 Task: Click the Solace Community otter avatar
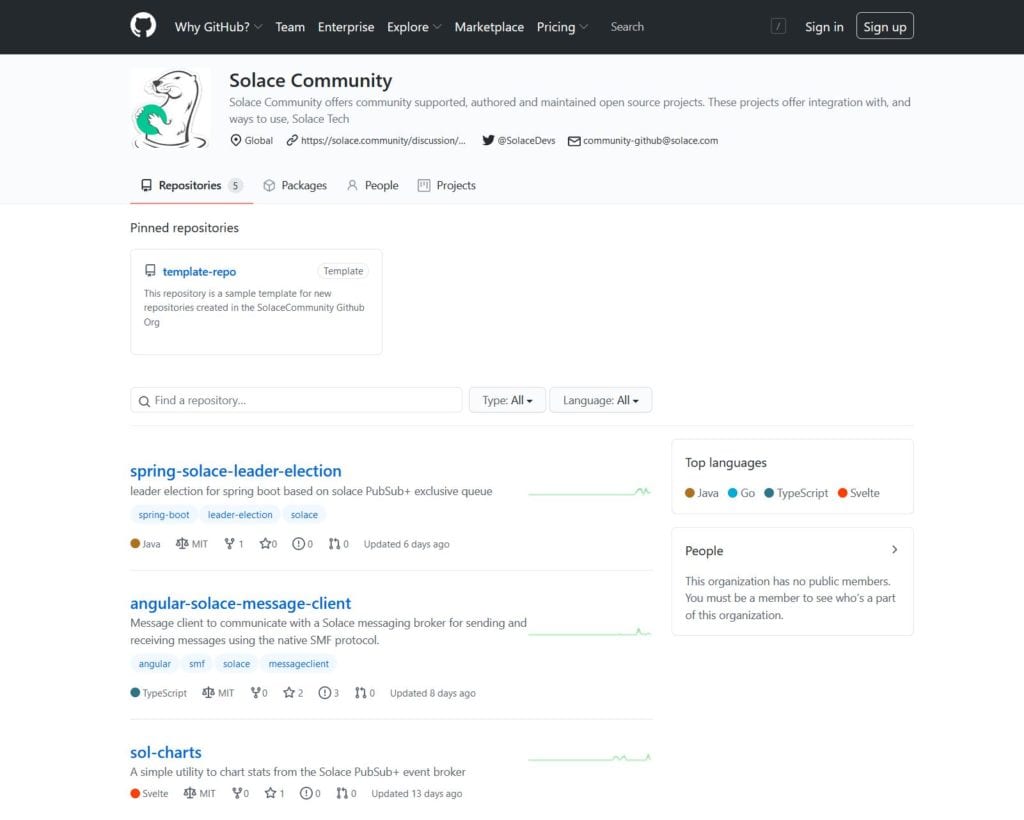170,108
